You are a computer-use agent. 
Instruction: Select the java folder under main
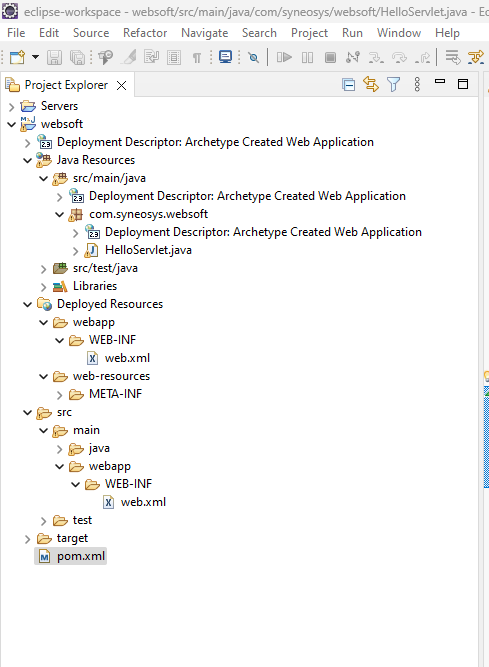pos(99,448)
